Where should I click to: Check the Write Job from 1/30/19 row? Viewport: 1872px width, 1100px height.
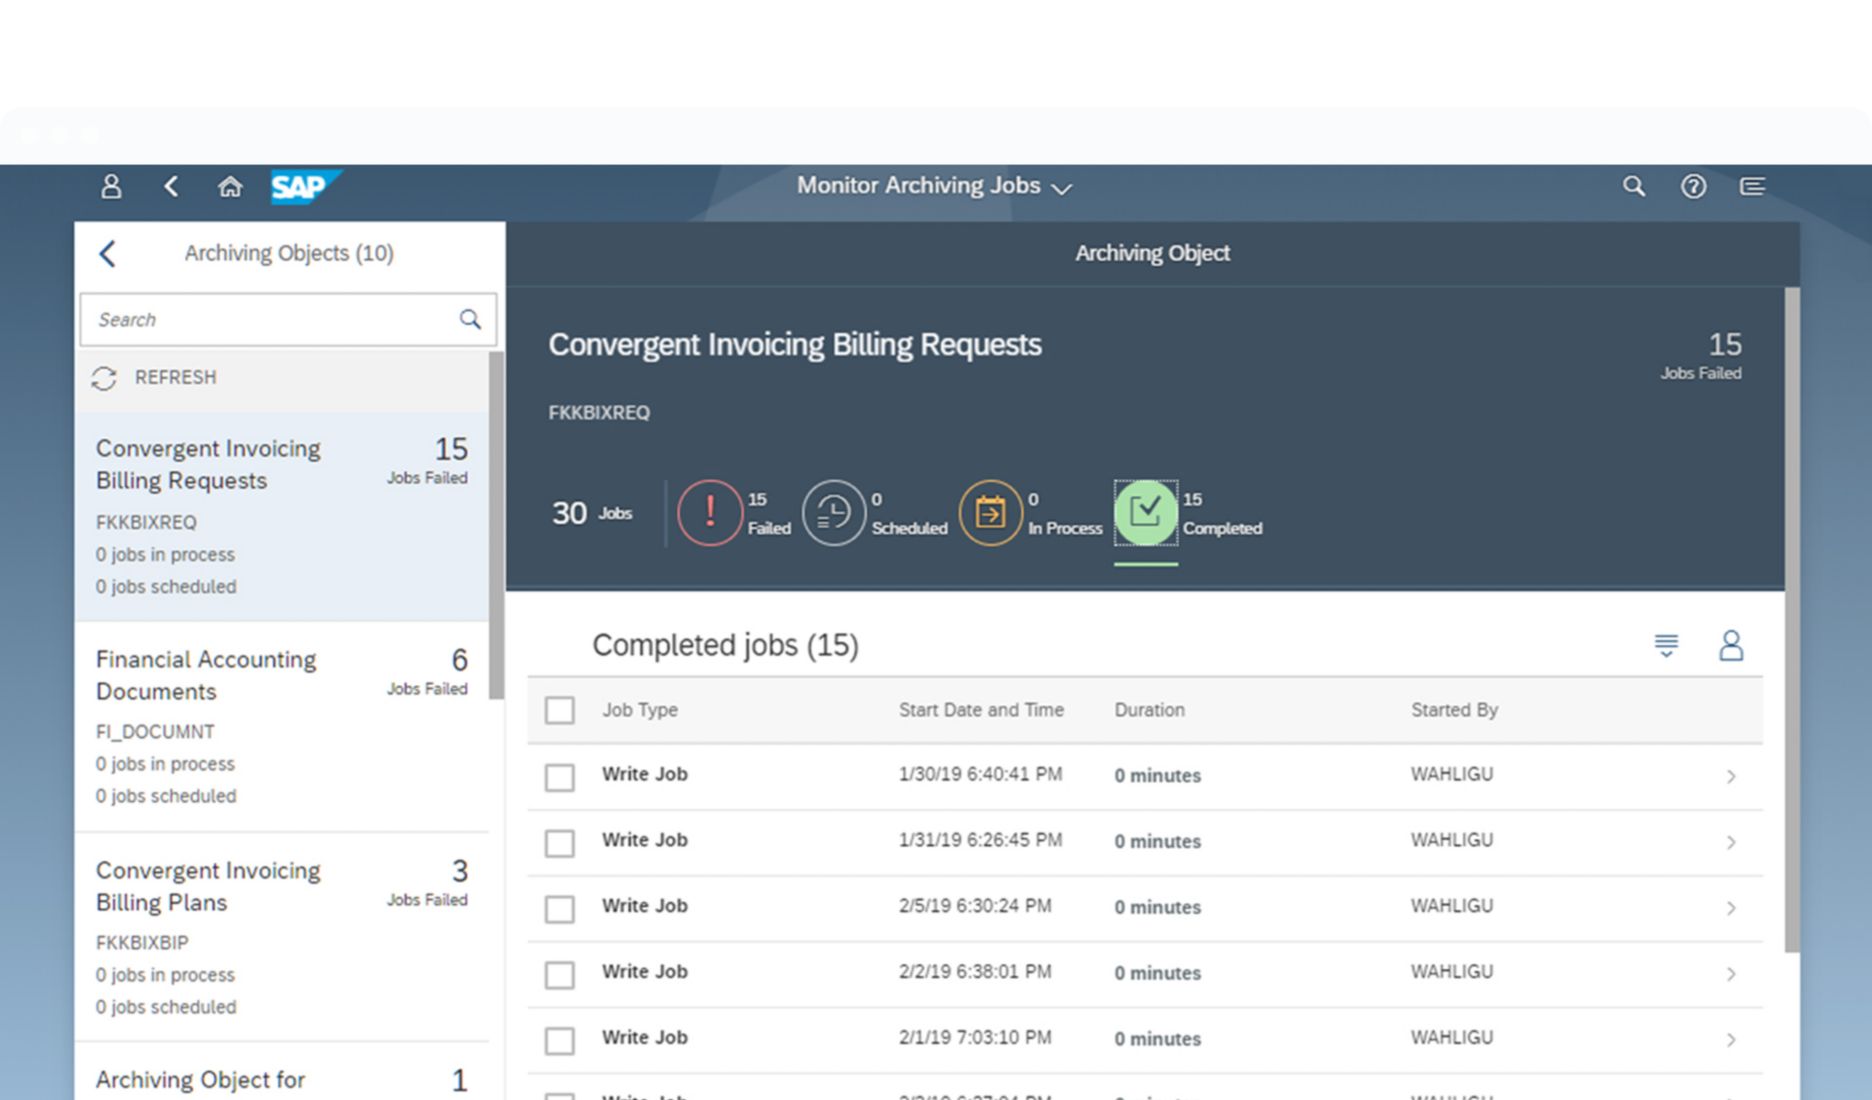(560, 777)
